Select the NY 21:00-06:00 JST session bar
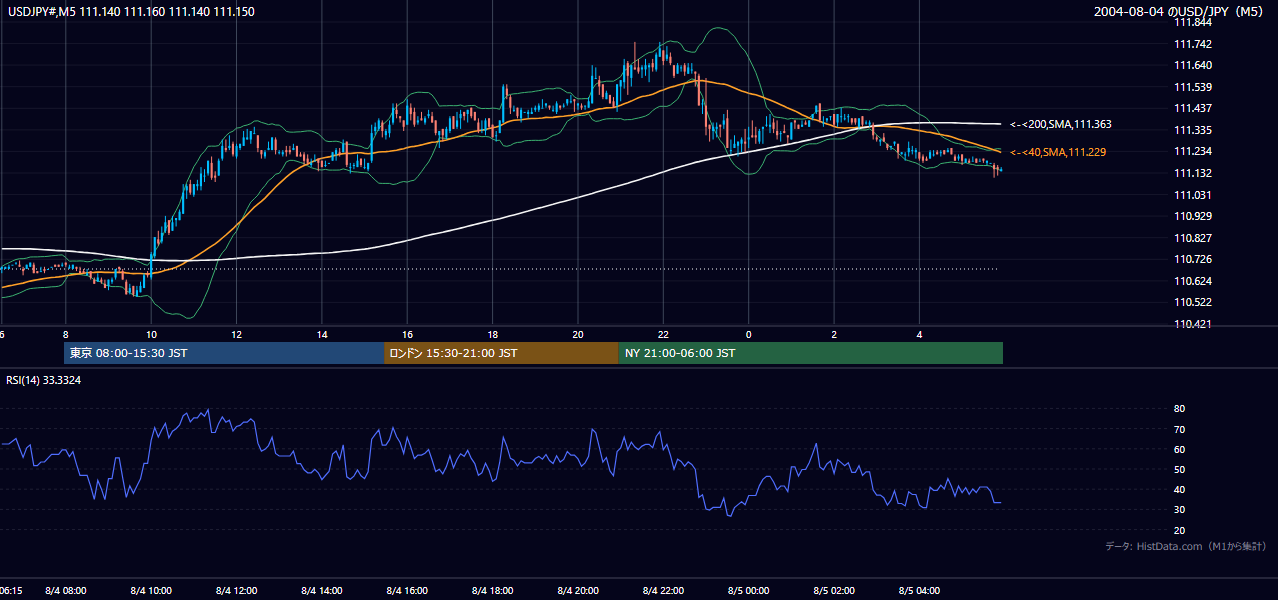The height and width of the screenshot is (600, 1278). 810,353
